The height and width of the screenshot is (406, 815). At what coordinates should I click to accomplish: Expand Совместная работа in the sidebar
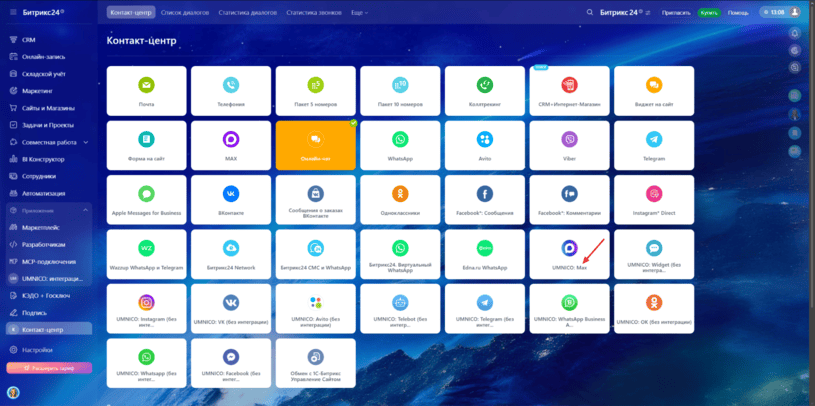click(86, 142)
